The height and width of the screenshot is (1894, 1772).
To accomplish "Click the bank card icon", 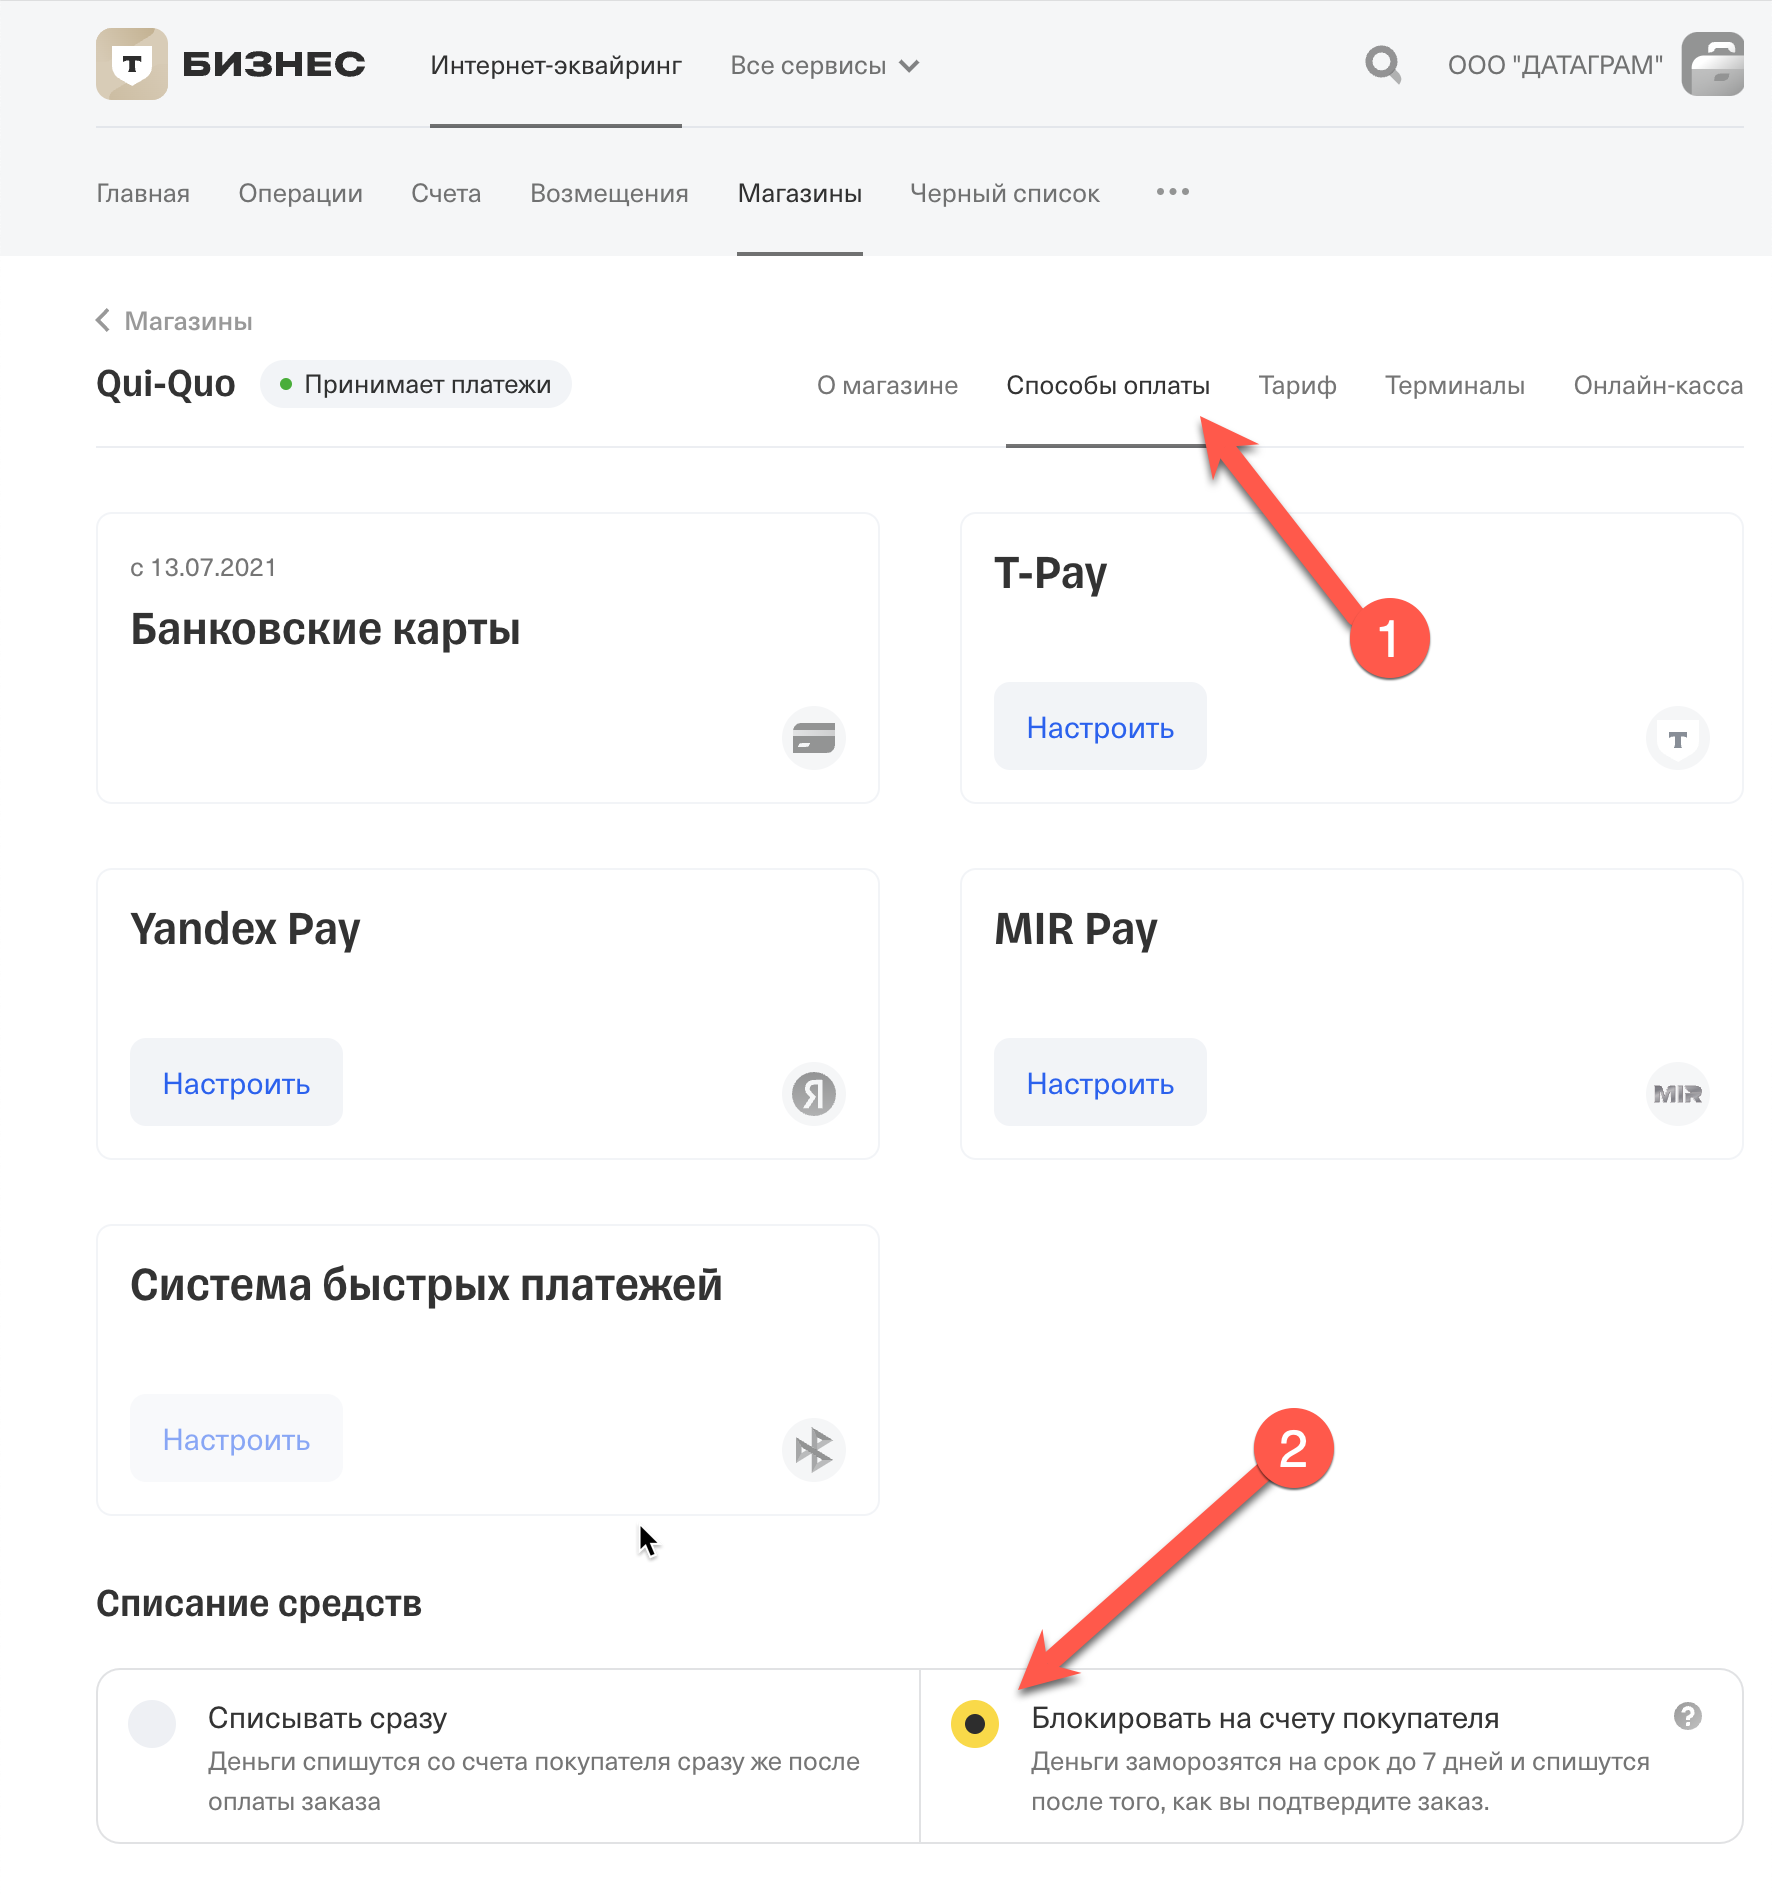I will (x=814, y=738).
